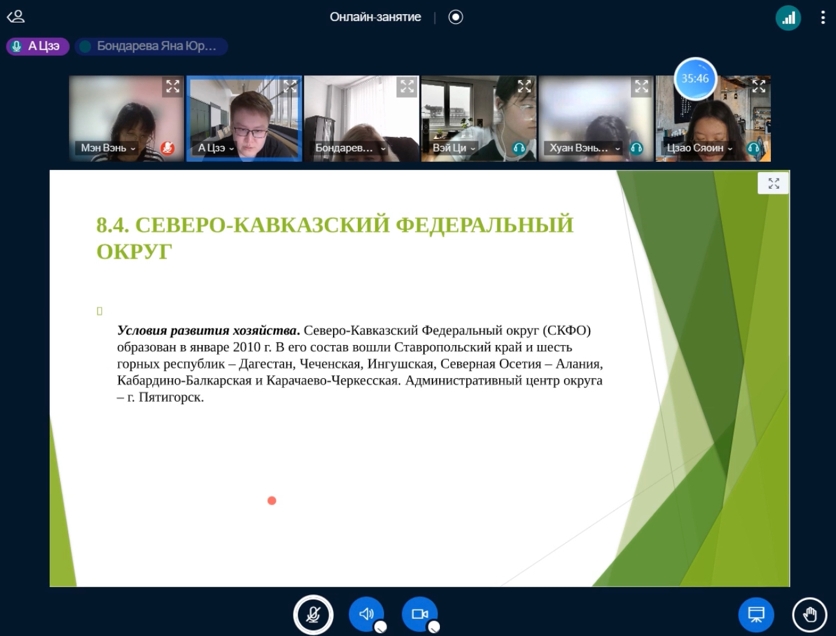
Task: Maximize the Вэй Ци video tile
Action: tap(524, 87)
